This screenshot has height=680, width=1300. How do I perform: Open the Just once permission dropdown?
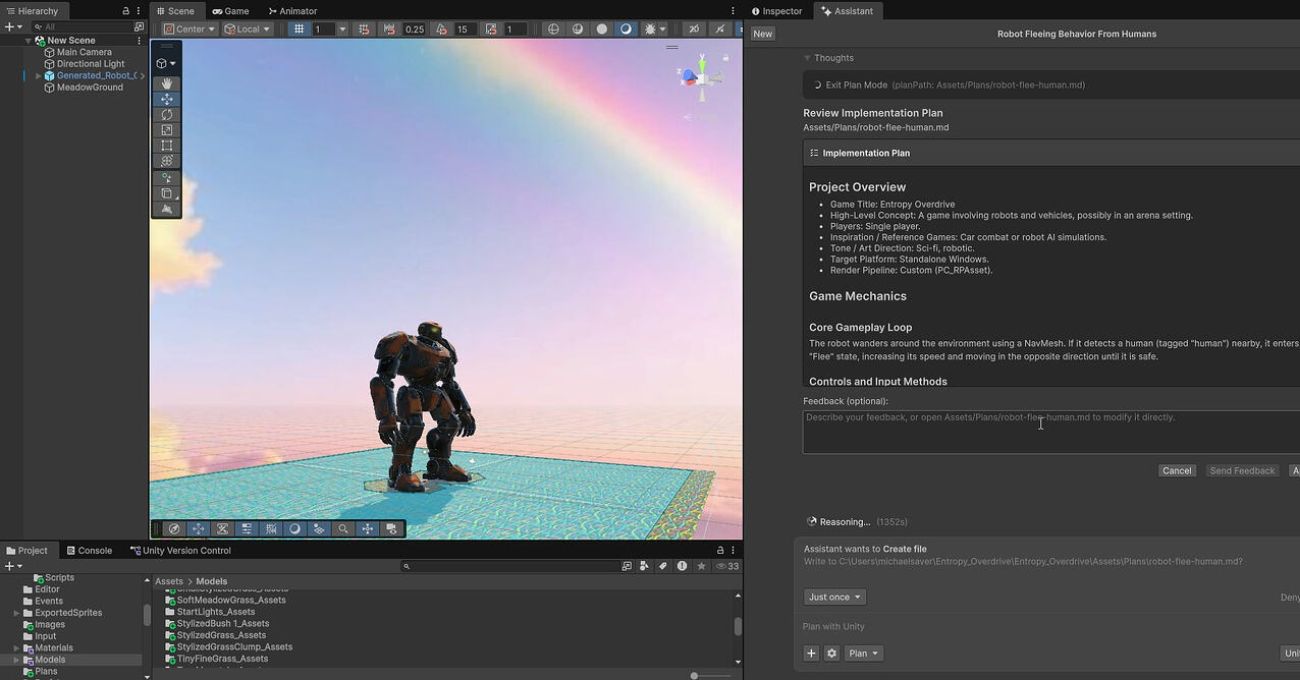coord(835,597)
